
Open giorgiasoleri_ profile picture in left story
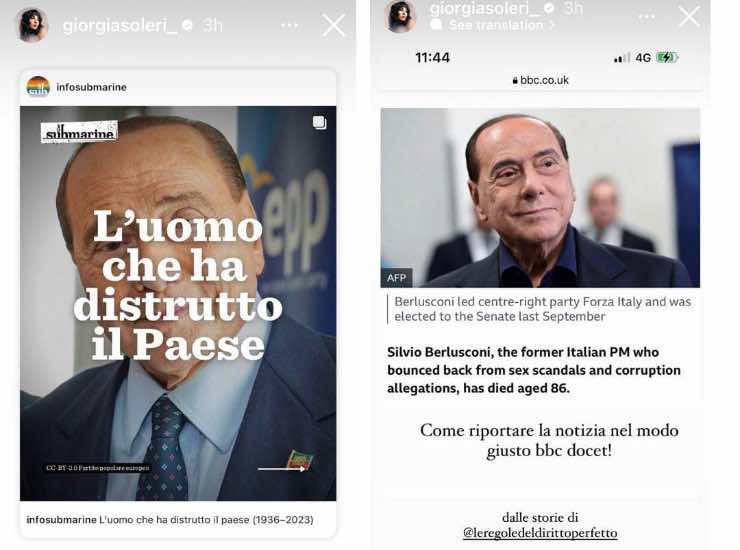[x=33, y=25]
